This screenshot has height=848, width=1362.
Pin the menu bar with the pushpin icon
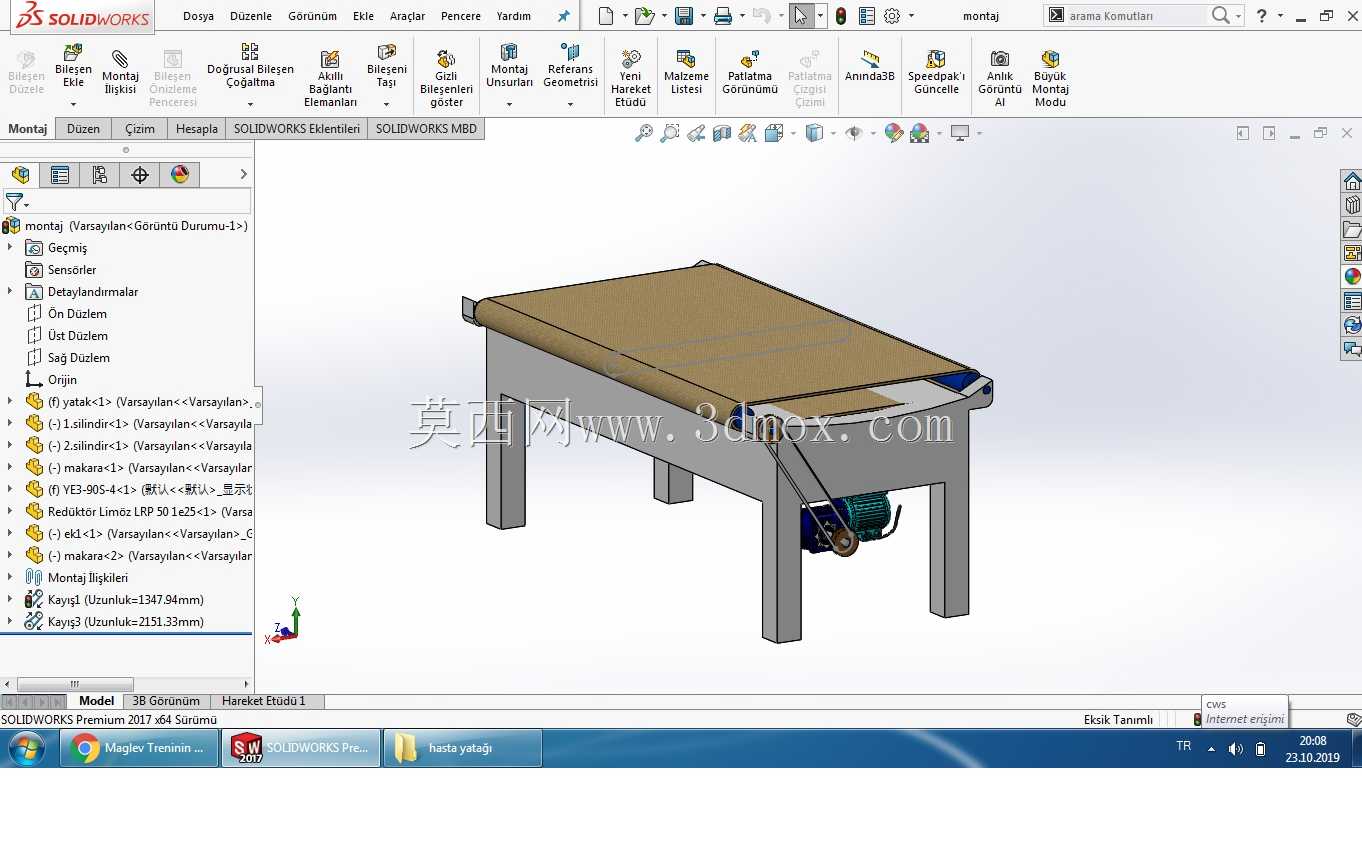click(564, 16)
